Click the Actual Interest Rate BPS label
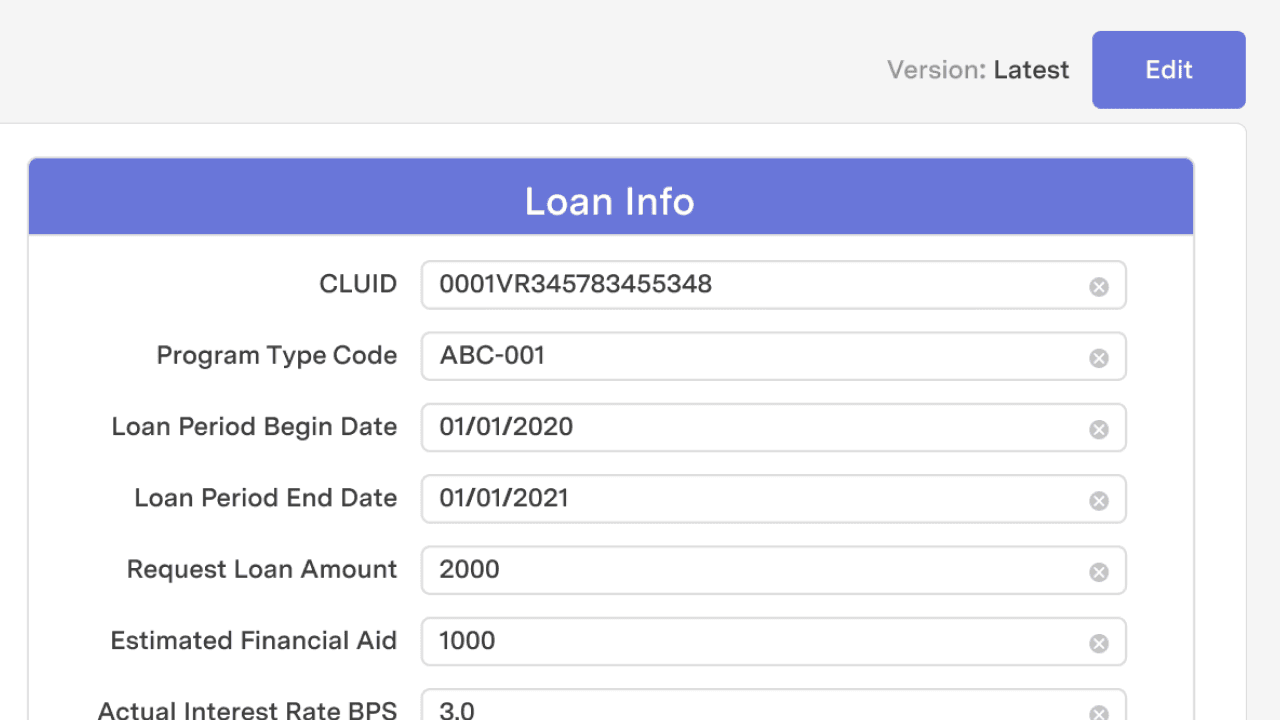 click(247, 709)
